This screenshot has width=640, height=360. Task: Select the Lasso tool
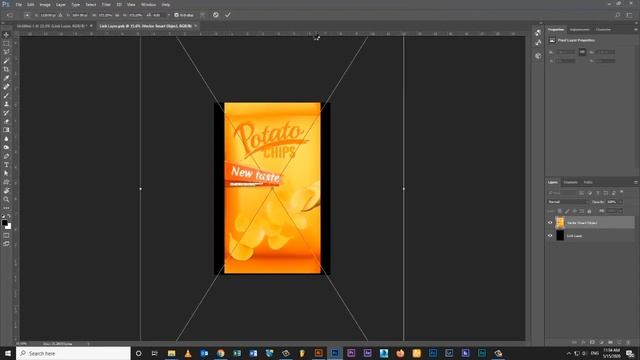point(6,52)
